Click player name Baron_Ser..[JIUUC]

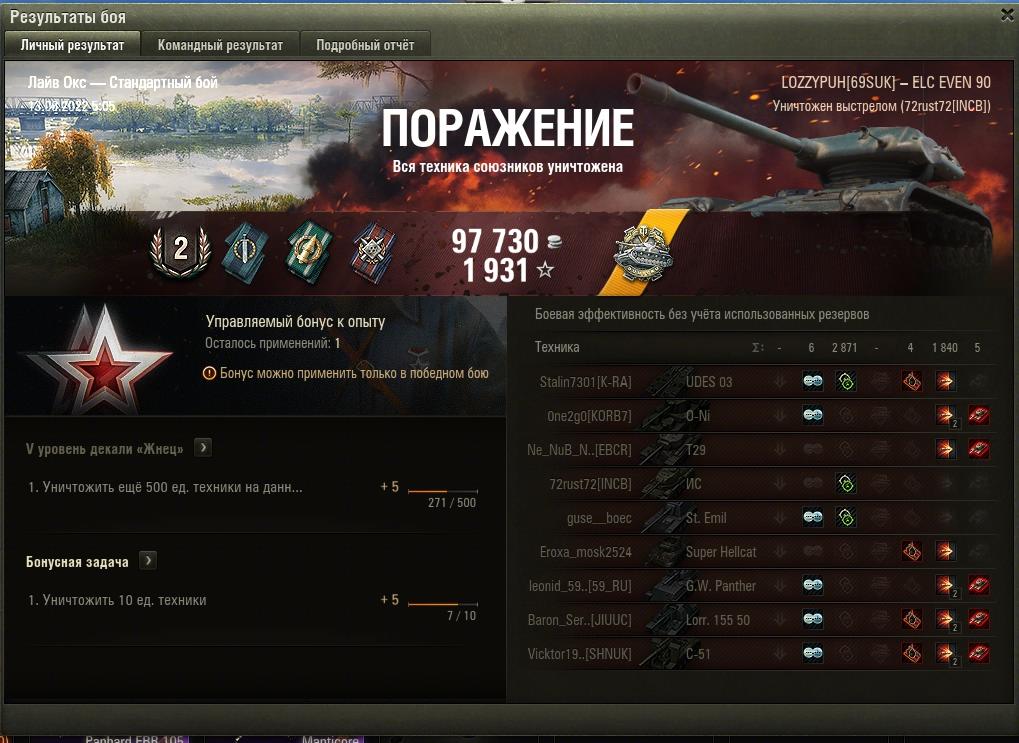click(x=579, y=619)
